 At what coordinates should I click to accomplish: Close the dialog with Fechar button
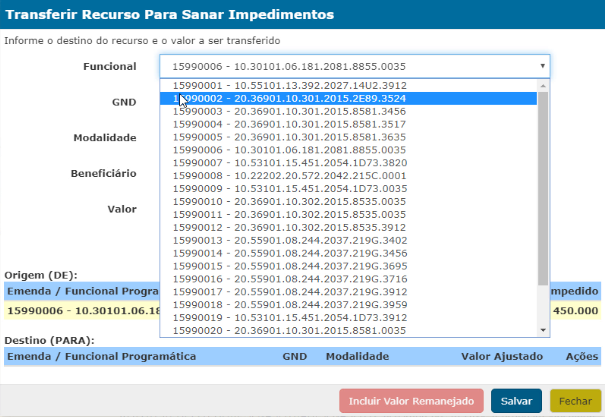pos(575,401)
